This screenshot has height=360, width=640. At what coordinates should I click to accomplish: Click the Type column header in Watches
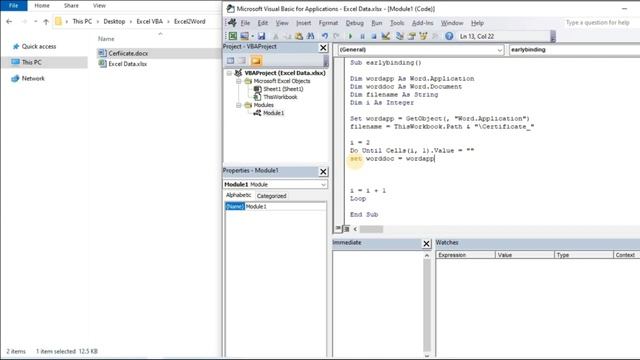pyautogui.click(x=584, y=255)
